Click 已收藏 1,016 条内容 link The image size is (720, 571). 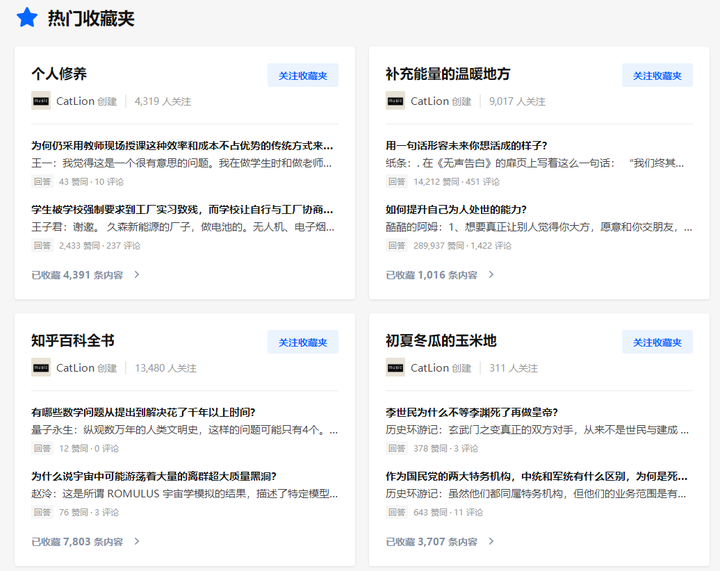[432, 274]
